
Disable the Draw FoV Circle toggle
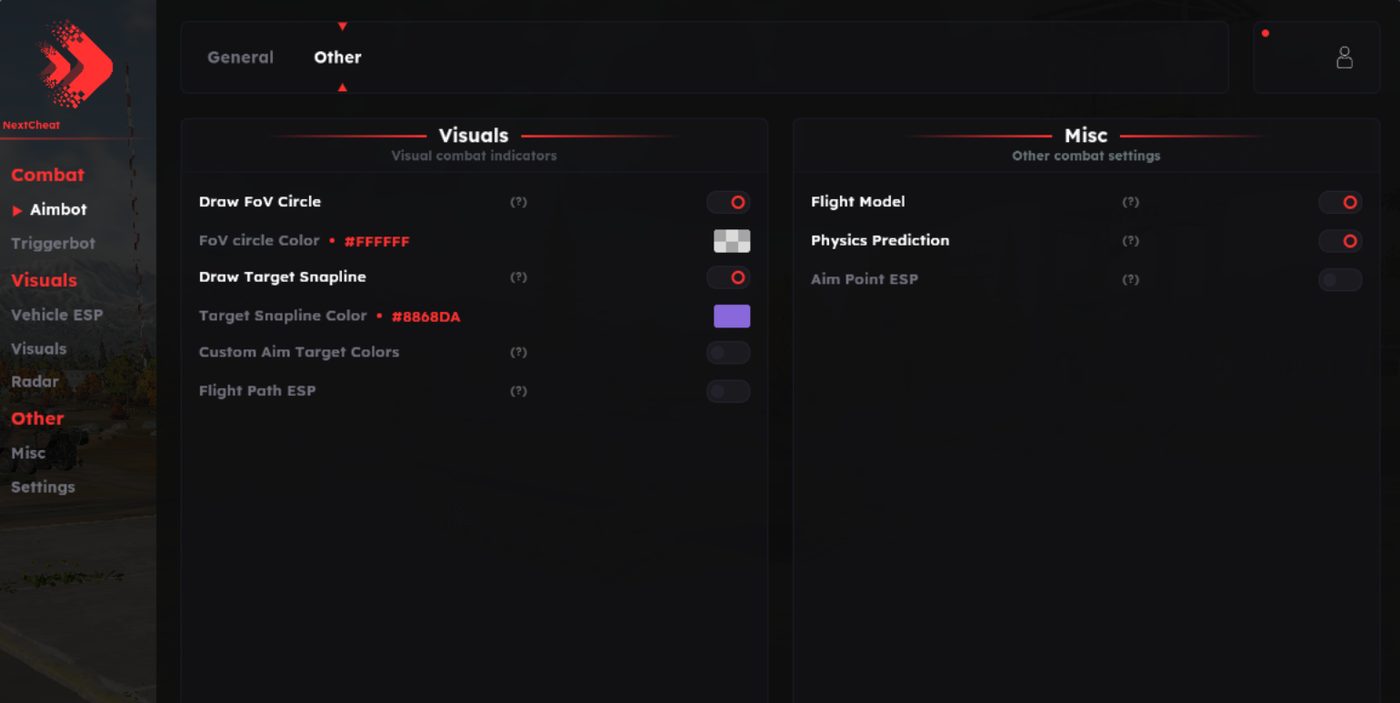[x=728, y=202]
